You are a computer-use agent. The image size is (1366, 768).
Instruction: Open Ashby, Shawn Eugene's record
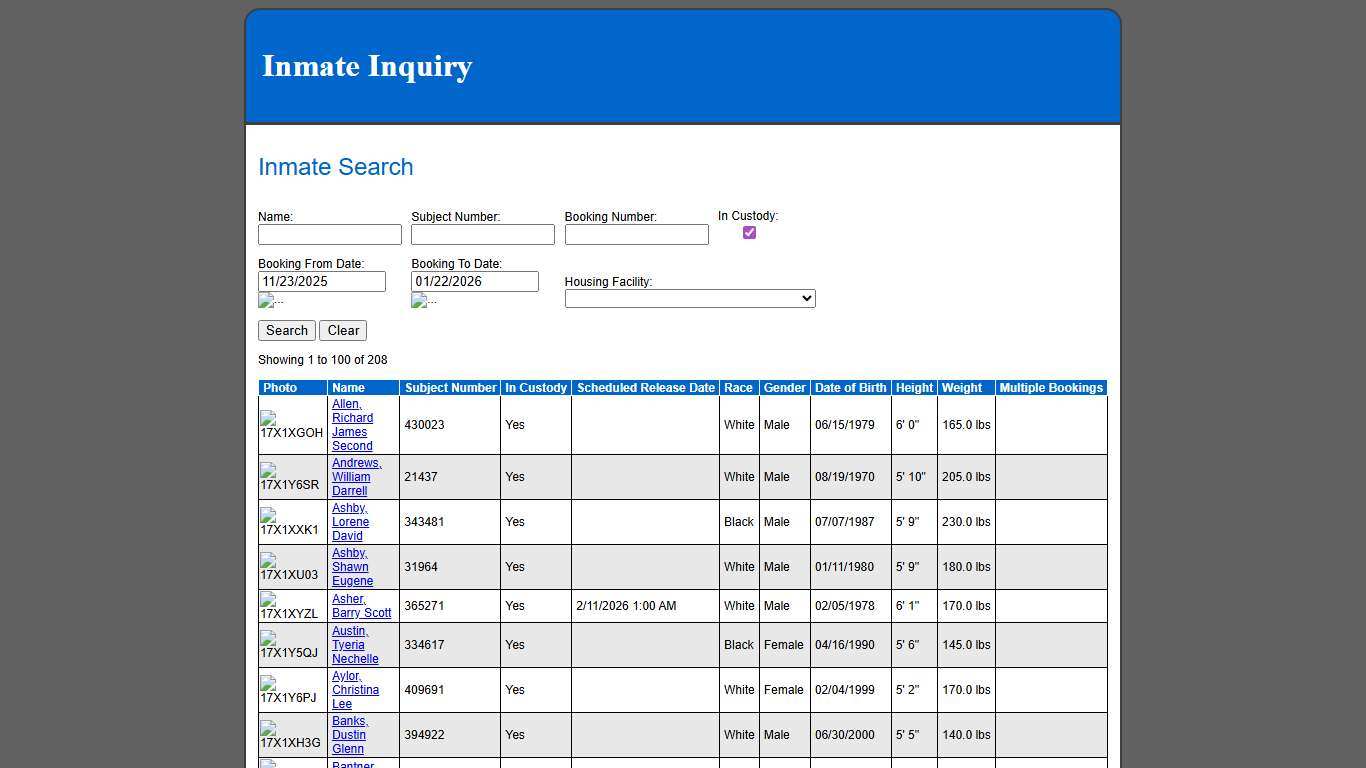pos(350,567)
